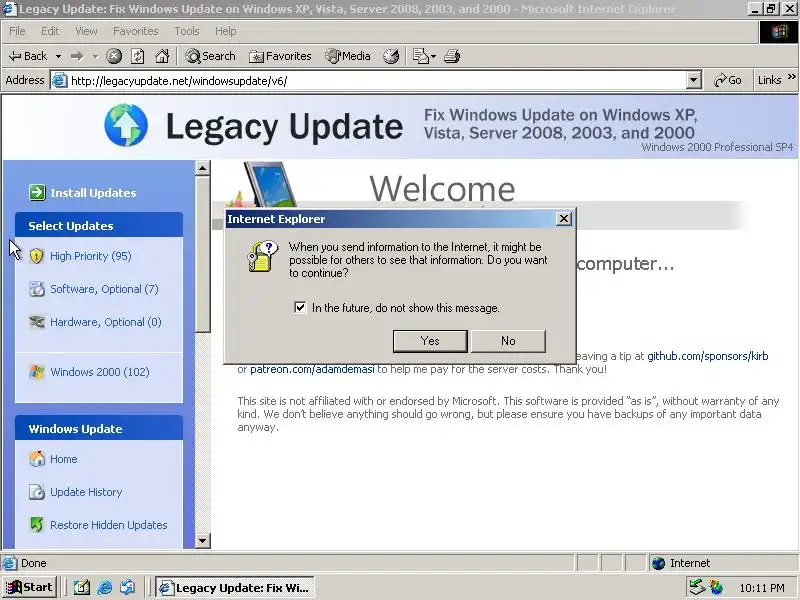Click the Forward arrow toolbar button

(x=77, y=56)
